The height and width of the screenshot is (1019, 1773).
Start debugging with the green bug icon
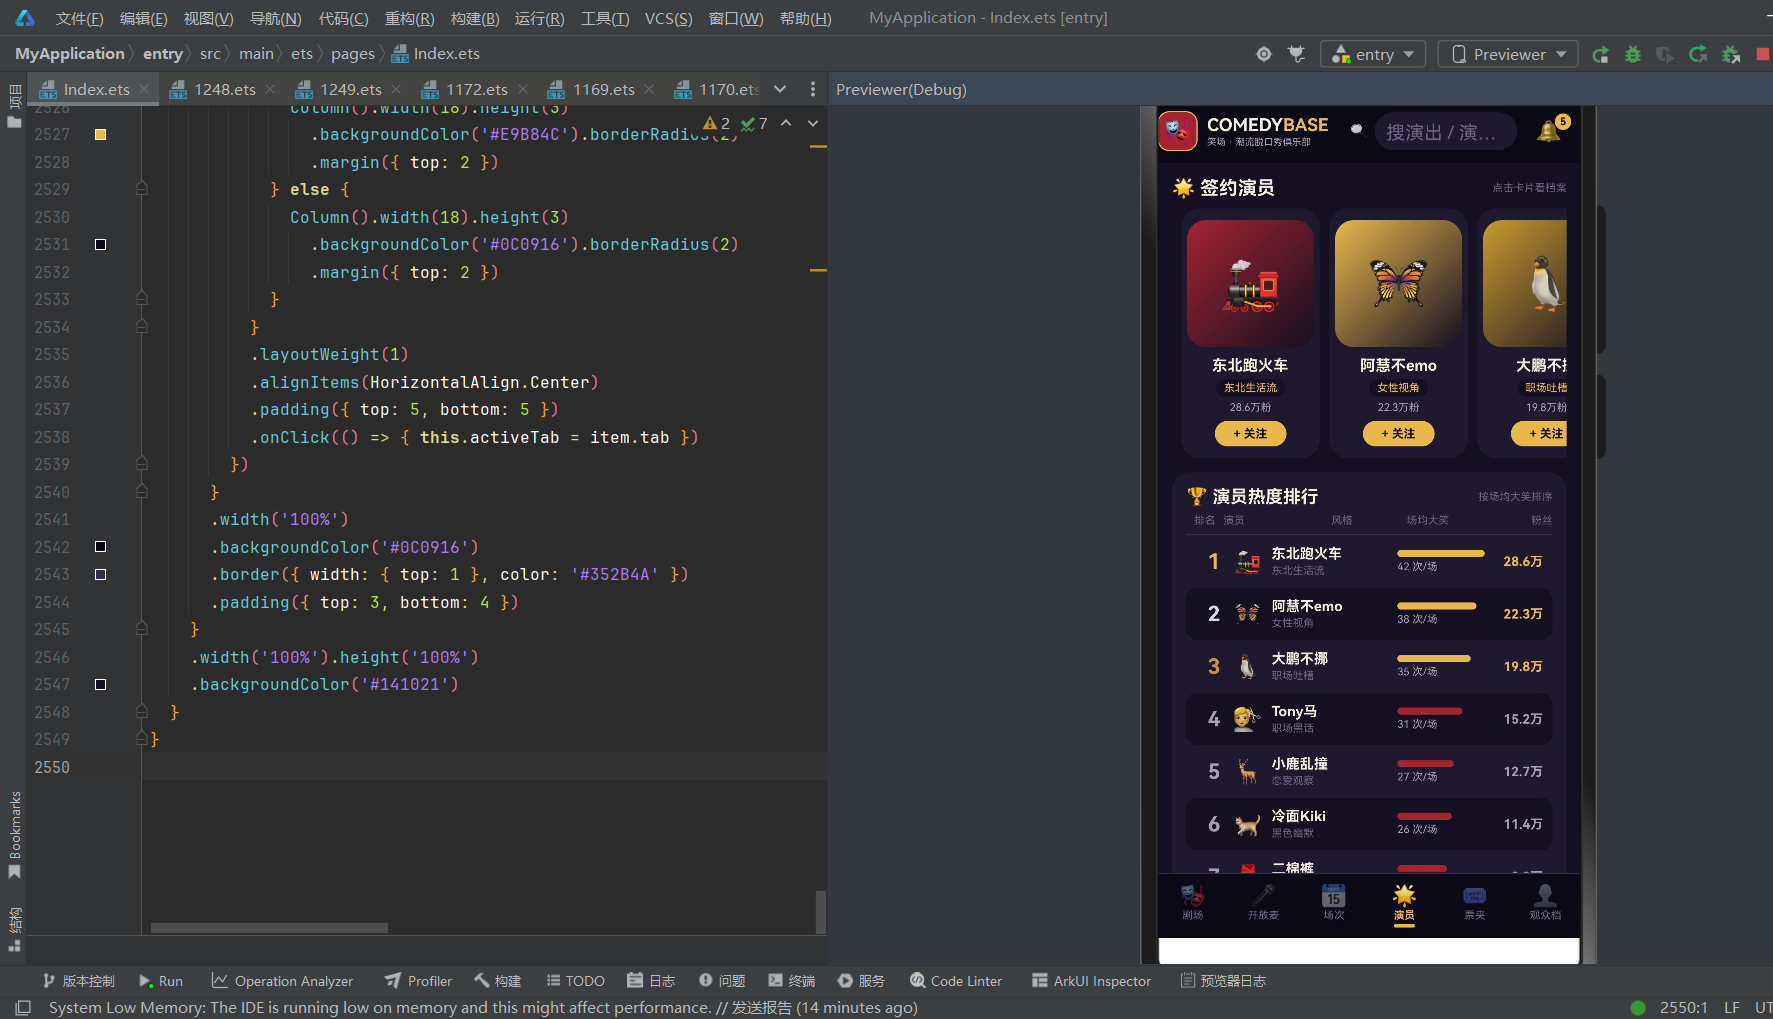pos(1633,54)
